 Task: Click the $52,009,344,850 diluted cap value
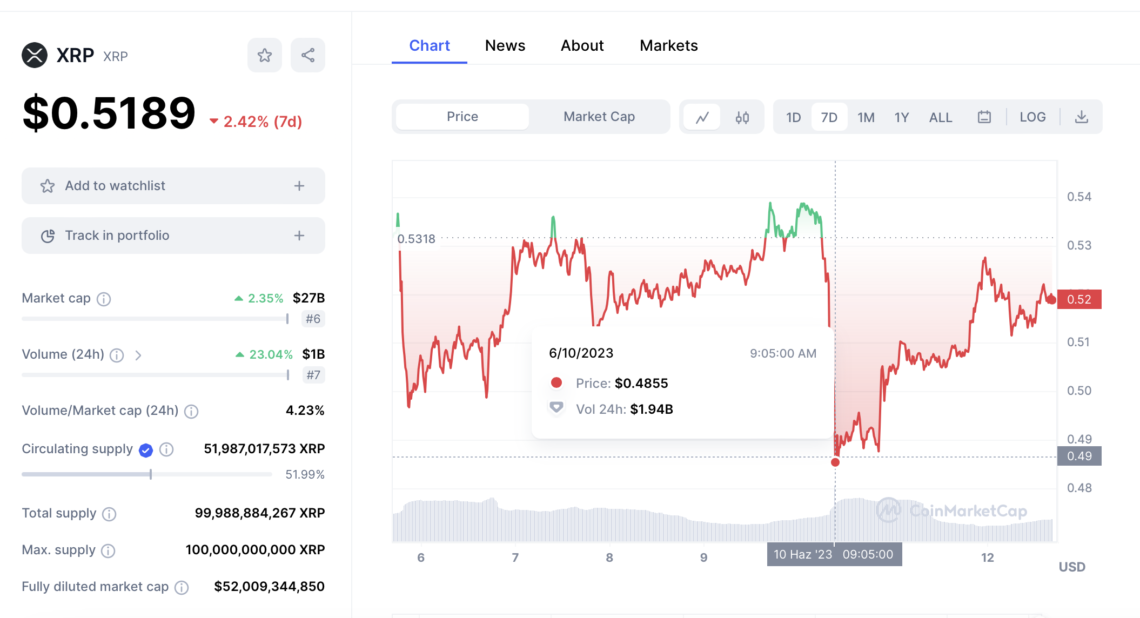(x=269, y=586)
